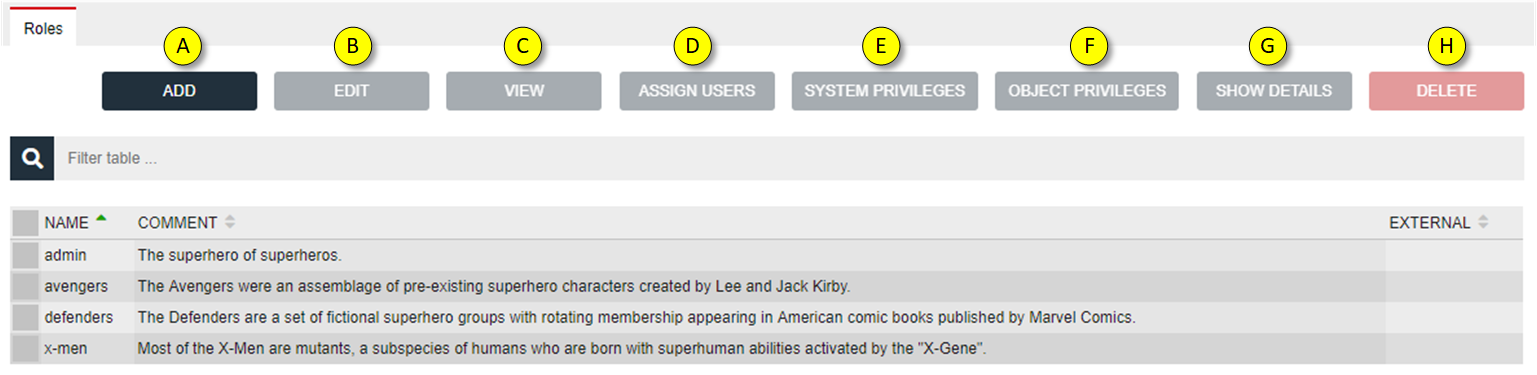The height and width of the screenshot is (375, 1537).
Task: Click the magnifier search icon
Action: 32,158
